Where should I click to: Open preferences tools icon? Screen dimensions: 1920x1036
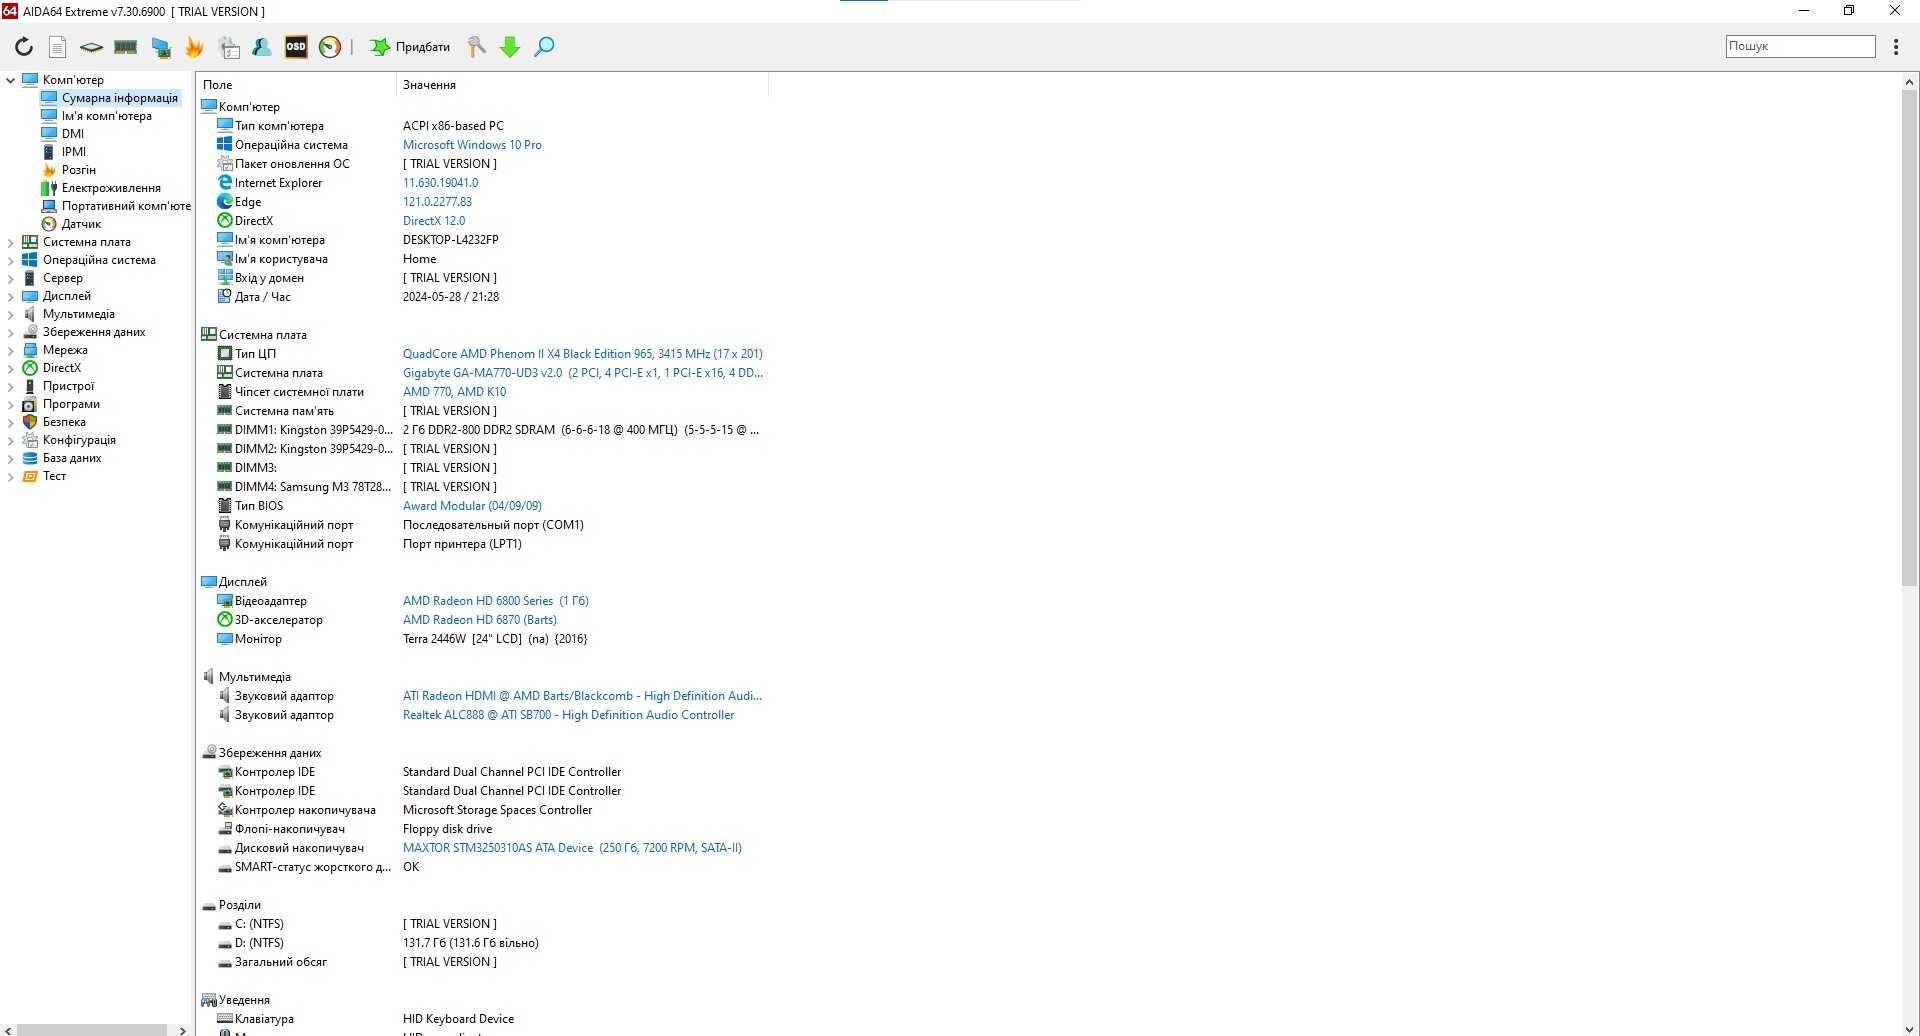click(477, 47)
